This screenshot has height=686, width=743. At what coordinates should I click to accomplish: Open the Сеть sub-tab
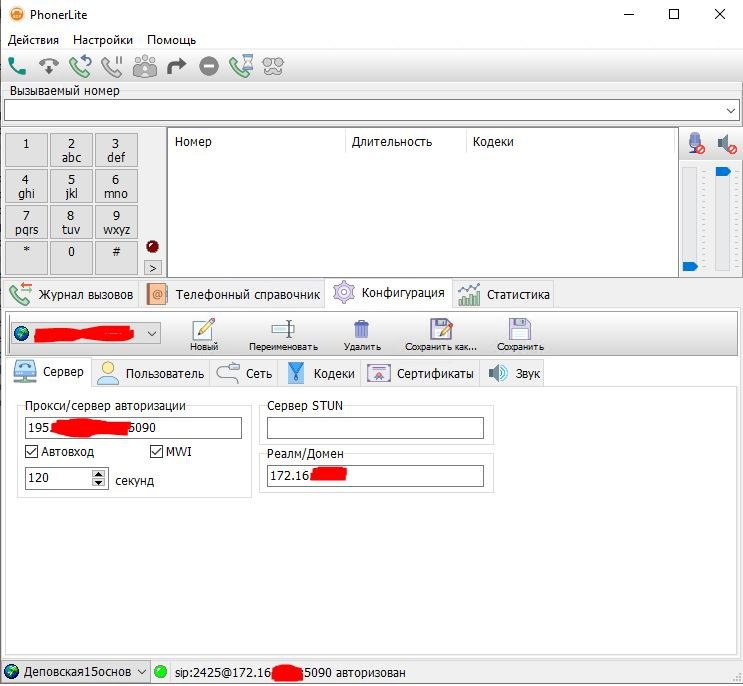click(x=244, y=373)
